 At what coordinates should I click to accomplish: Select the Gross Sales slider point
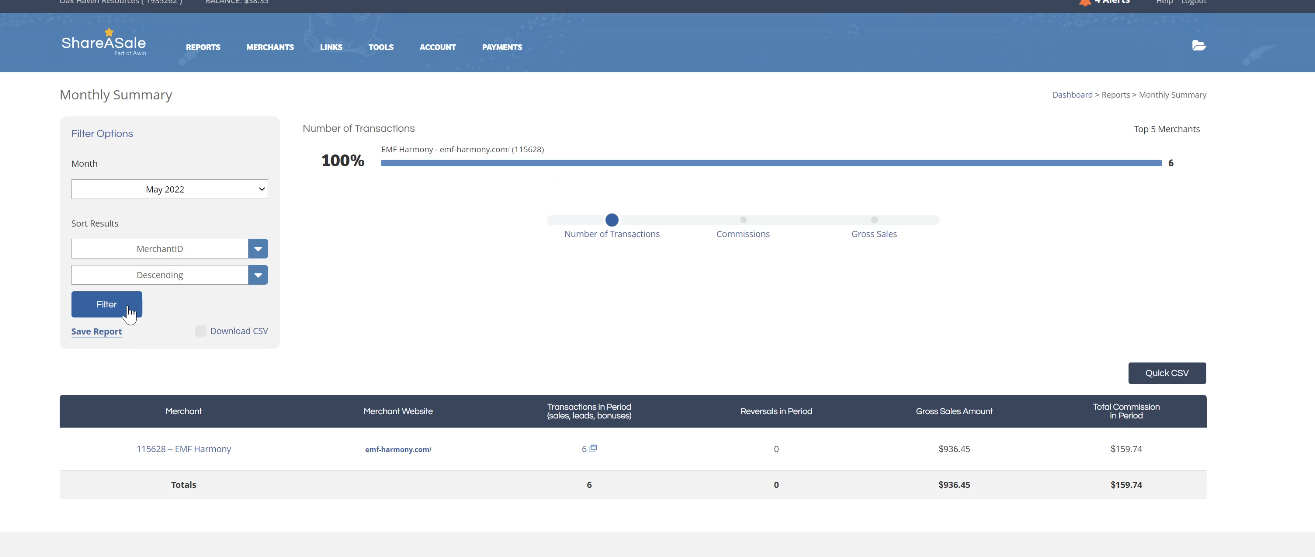[x=874, y=220]
